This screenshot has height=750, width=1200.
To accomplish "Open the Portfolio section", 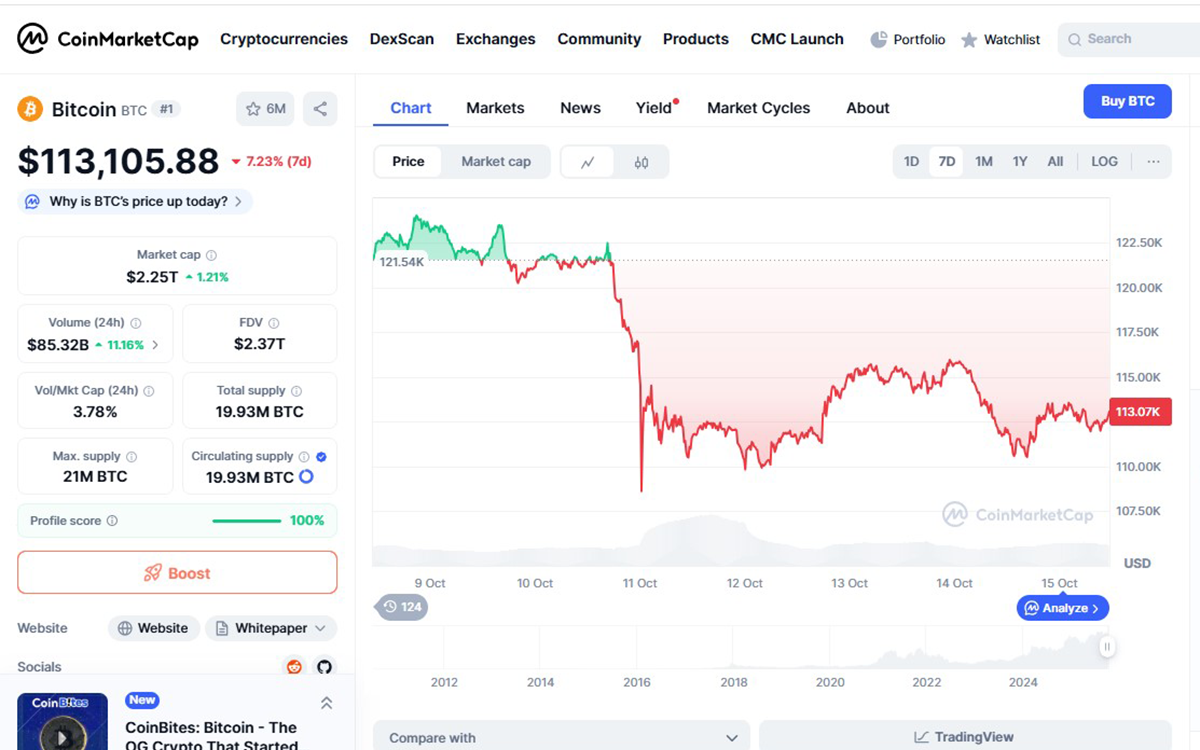I will 907,39.
